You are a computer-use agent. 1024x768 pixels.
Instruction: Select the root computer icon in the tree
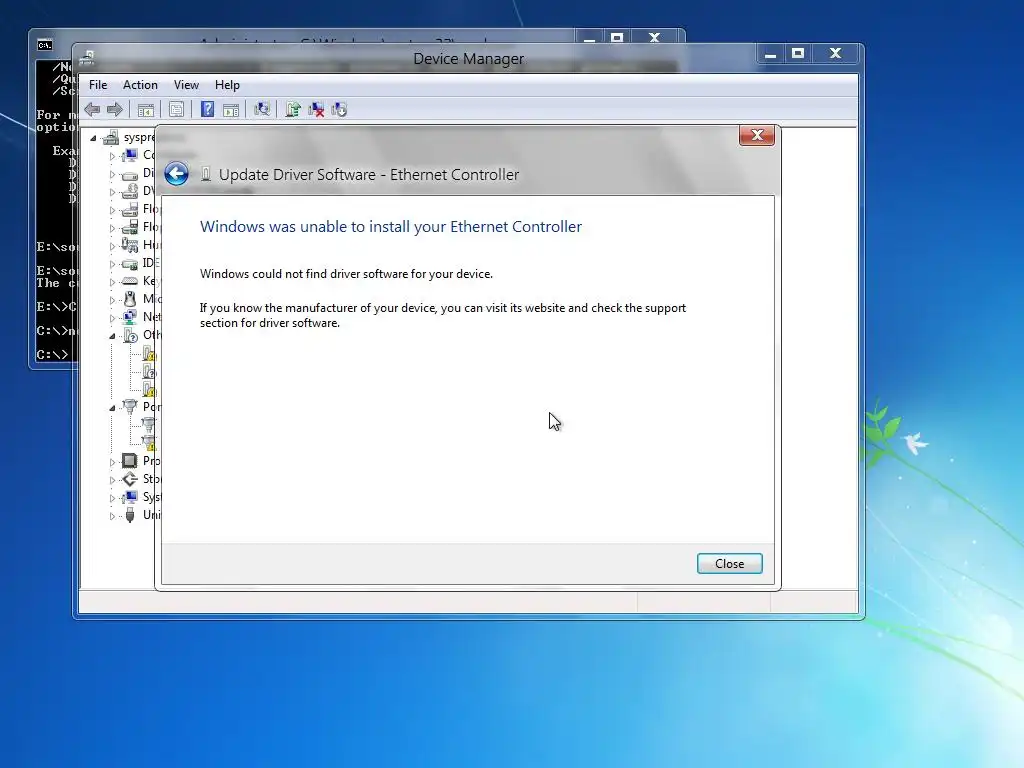click(x=111, y=137)
